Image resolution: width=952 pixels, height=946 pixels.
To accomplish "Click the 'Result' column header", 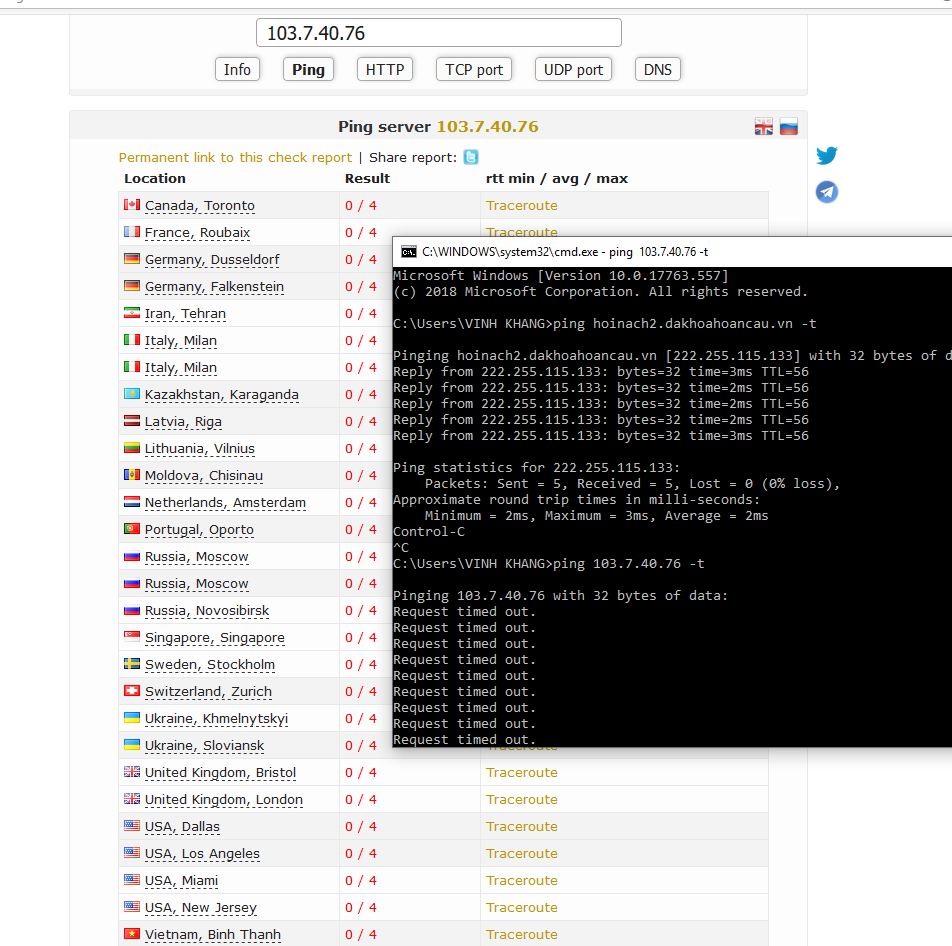I will click(x=367, y=179).
